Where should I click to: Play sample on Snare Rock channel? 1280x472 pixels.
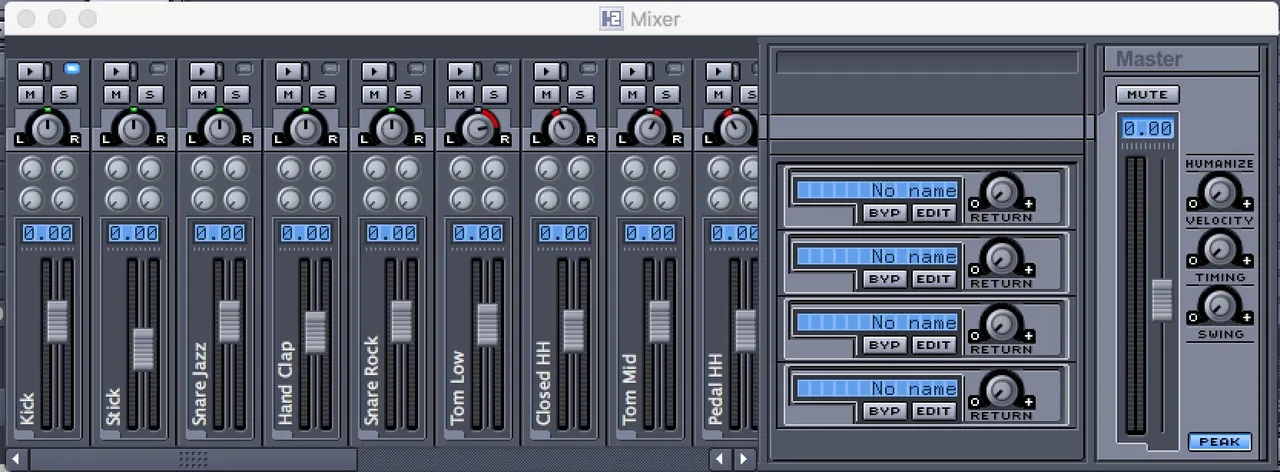point(375,71)
